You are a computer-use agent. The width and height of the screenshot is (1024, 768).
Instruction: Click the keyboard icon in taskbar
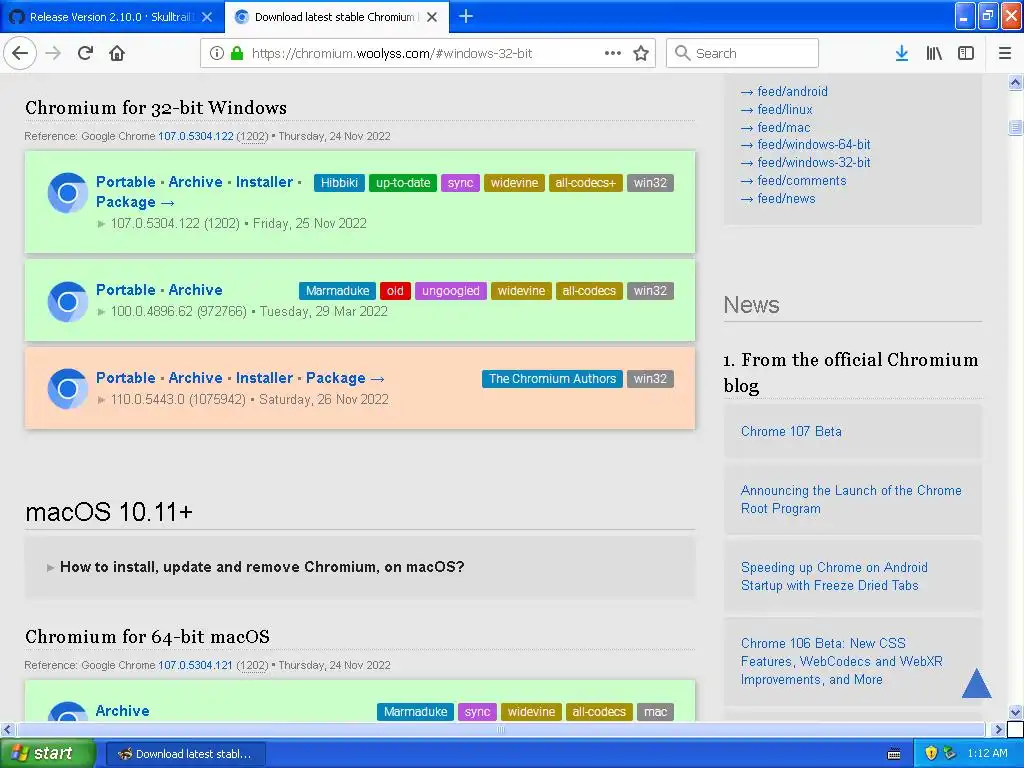click(894, 754)
